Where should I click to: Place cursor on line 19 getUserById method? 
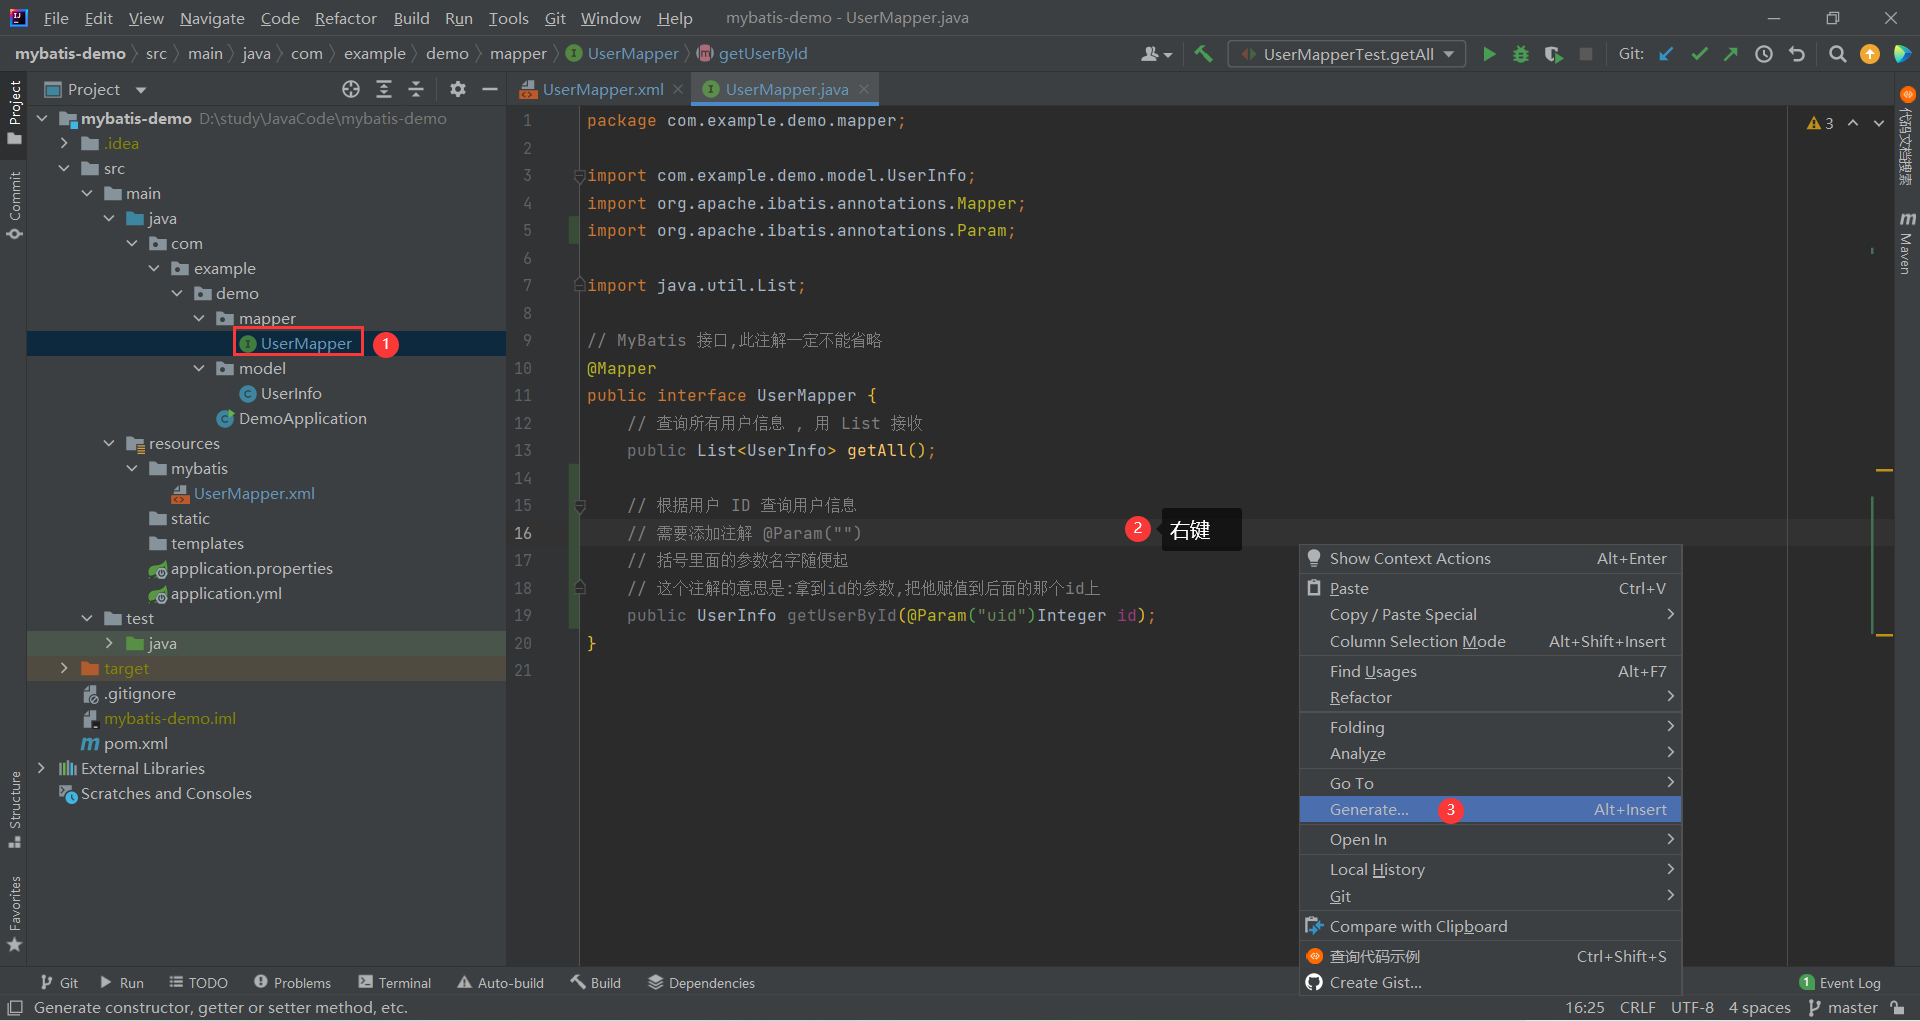(x=842, y=616)
